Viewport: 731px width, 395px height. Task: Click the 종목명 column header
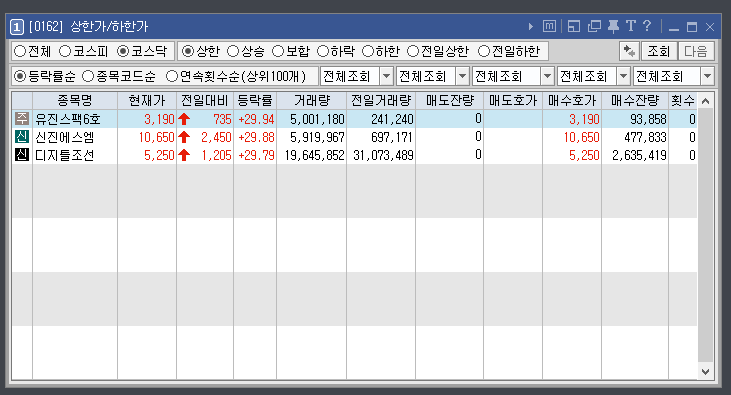75,100
